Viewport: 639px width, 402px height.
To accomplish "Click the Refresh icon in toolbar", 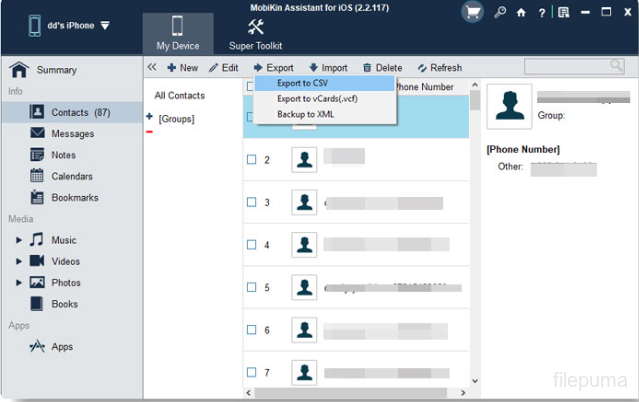I will tap(422, 68).
